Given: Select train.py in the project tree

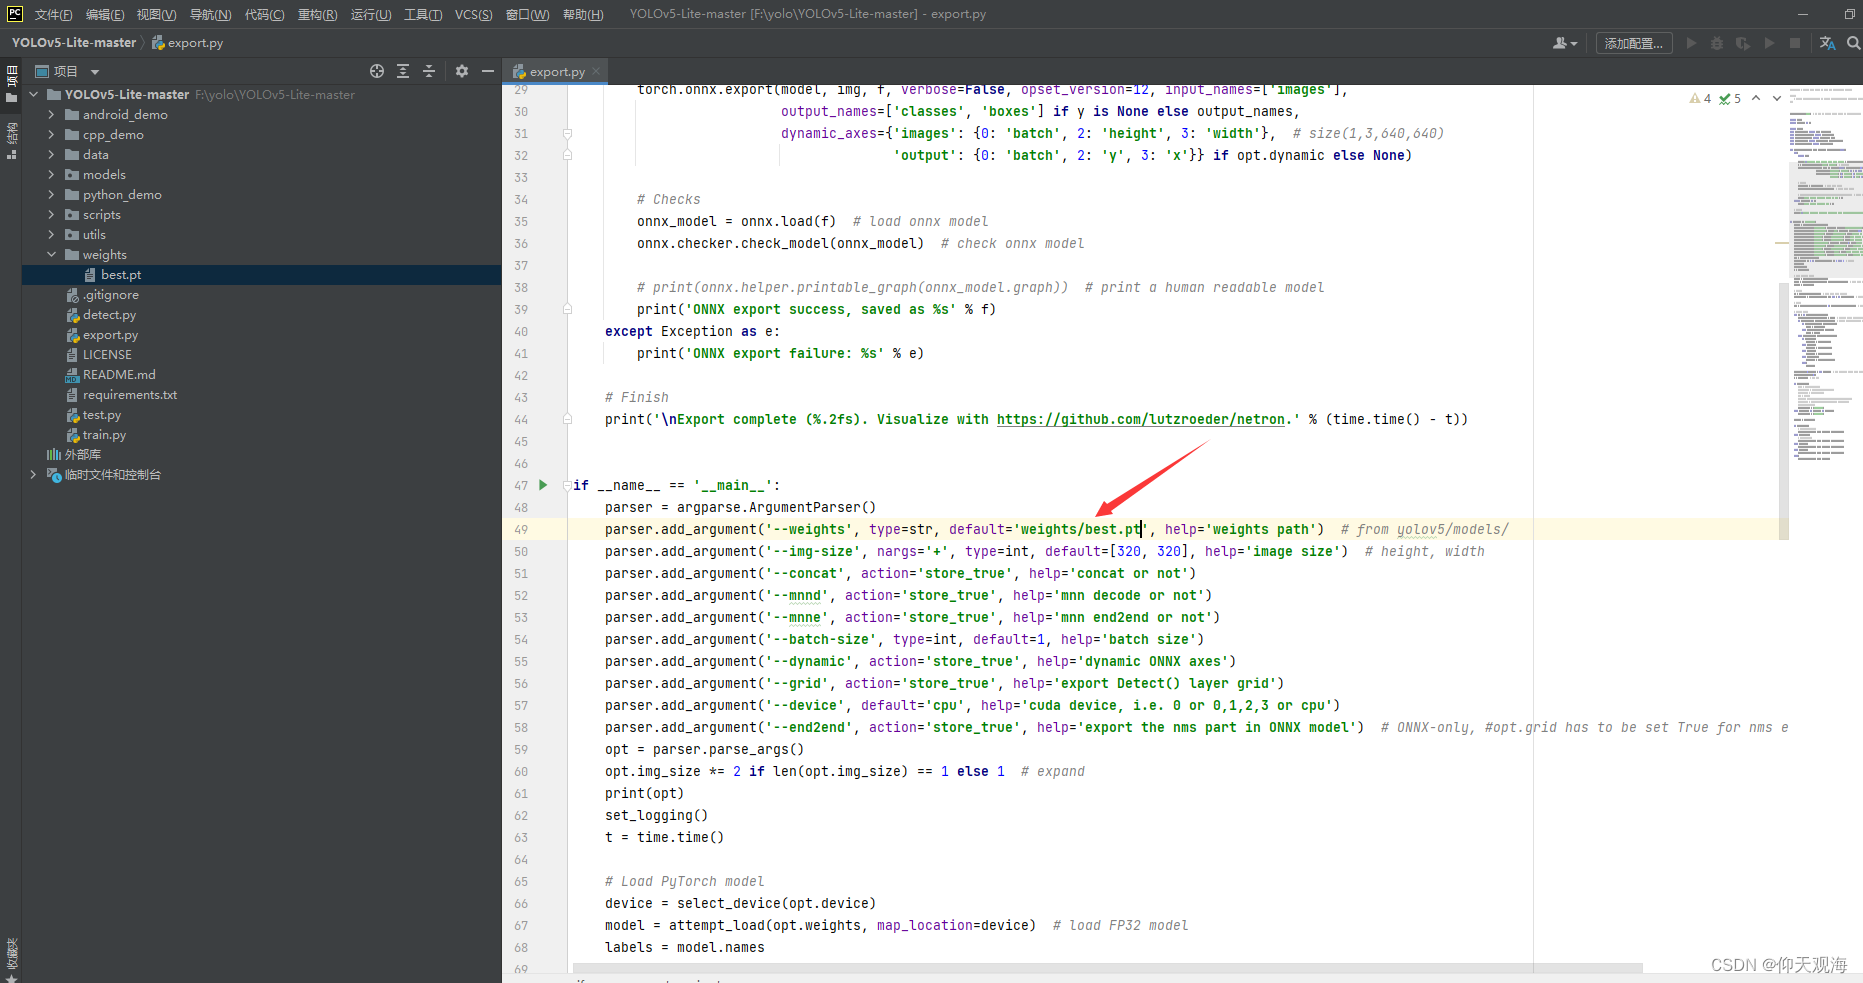Looking at the screenshot, I should pos(104,435).
